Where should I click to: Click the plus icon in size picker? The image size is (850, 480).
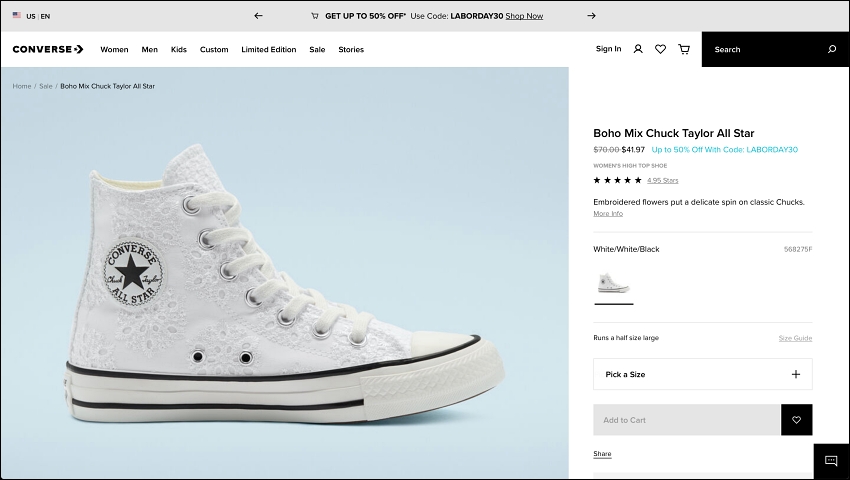coord(796,374)
